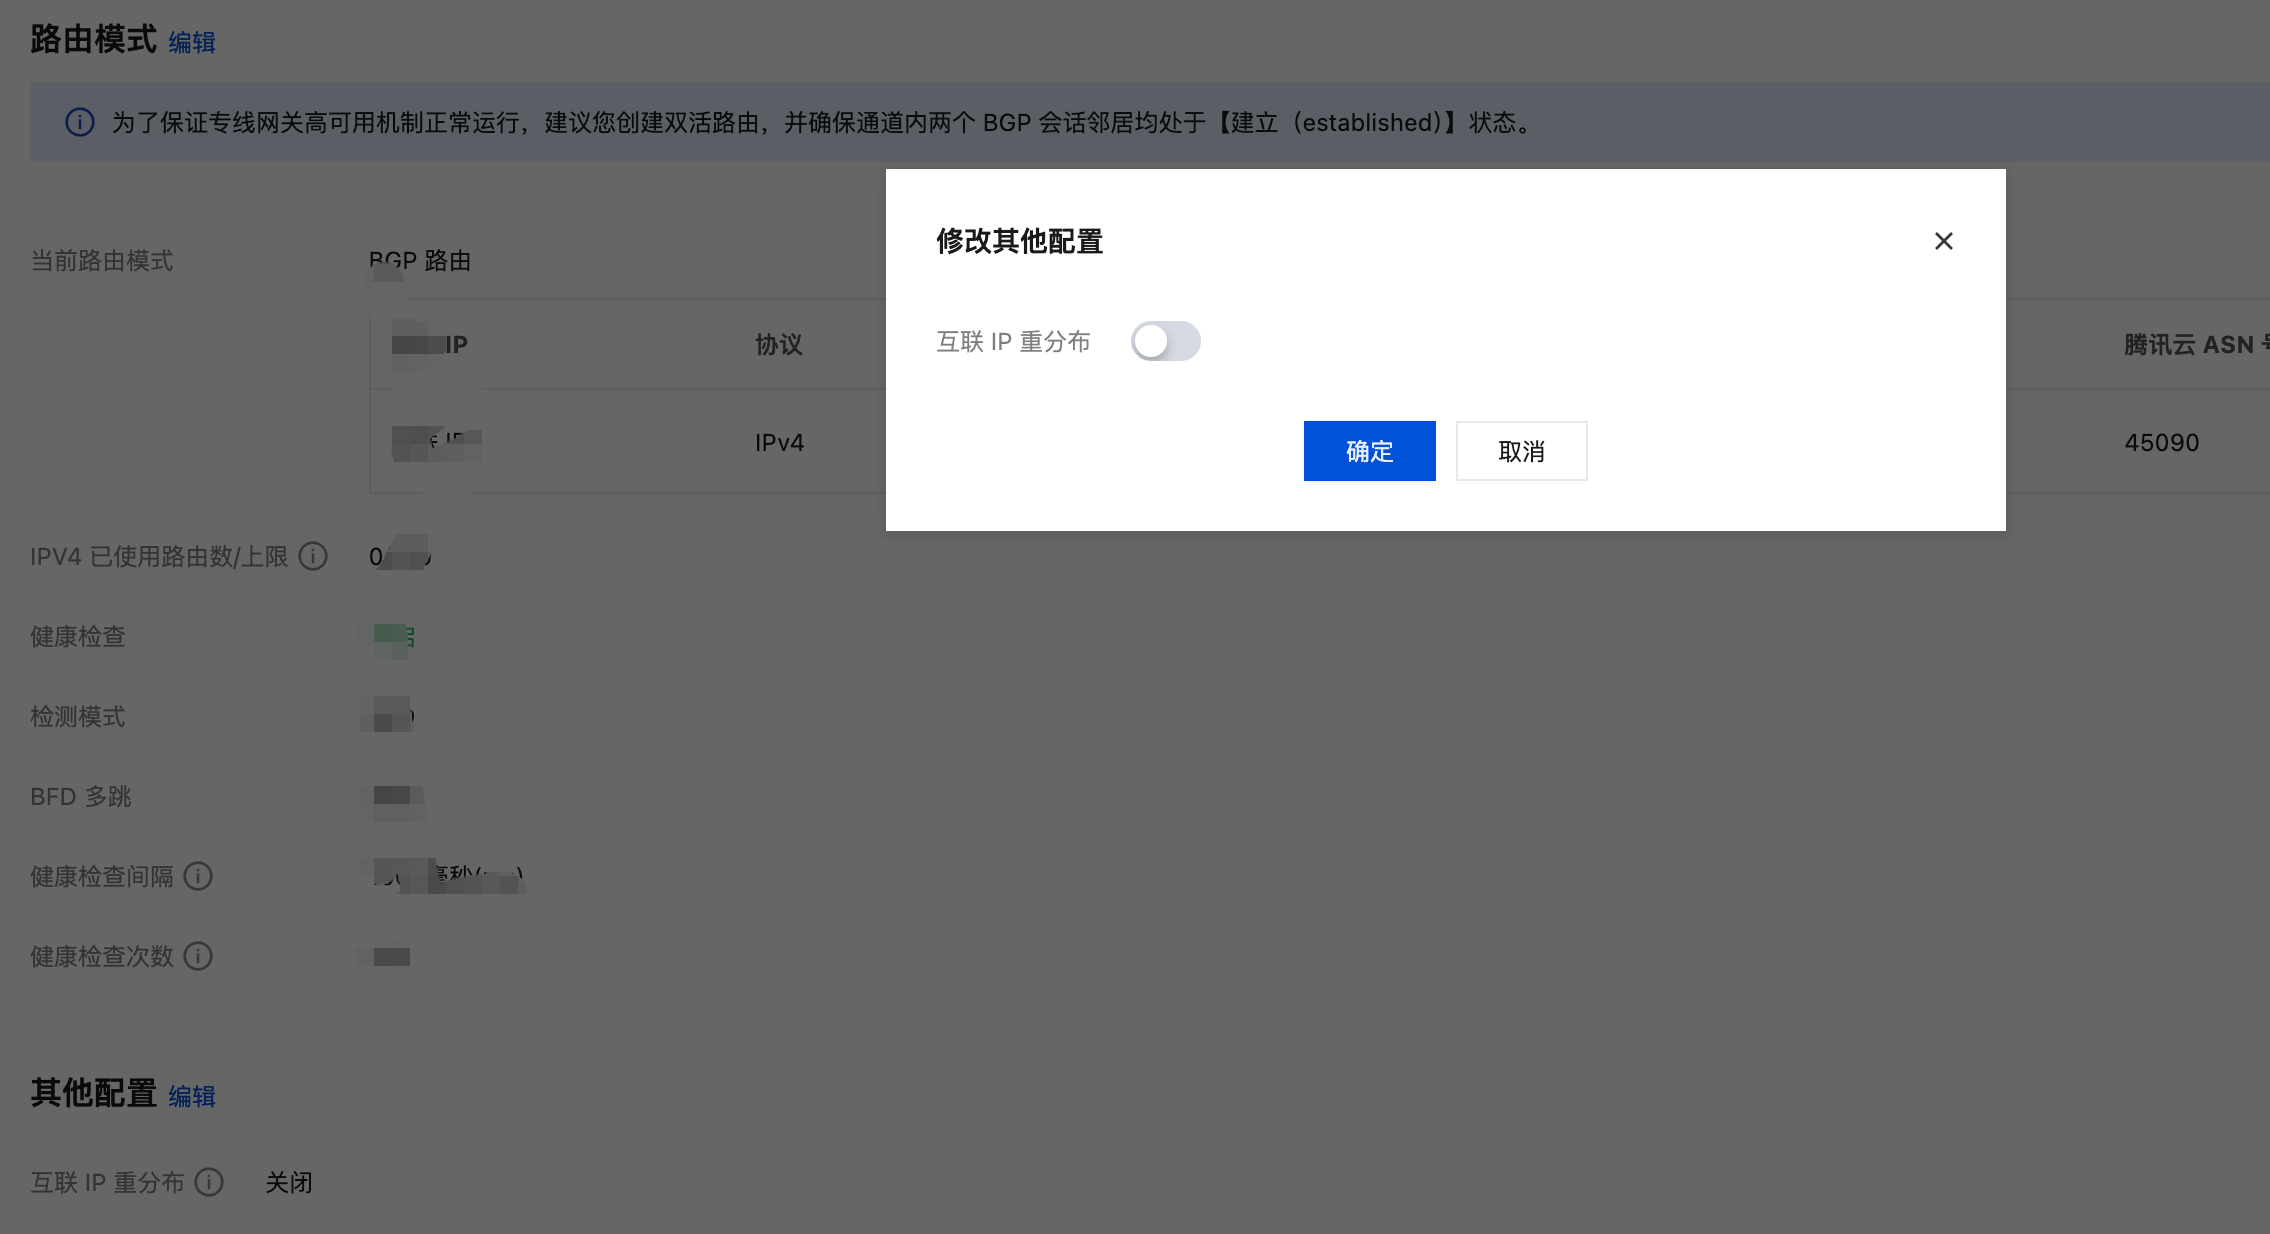Click 编辑 link next to 路由模式

192,43
